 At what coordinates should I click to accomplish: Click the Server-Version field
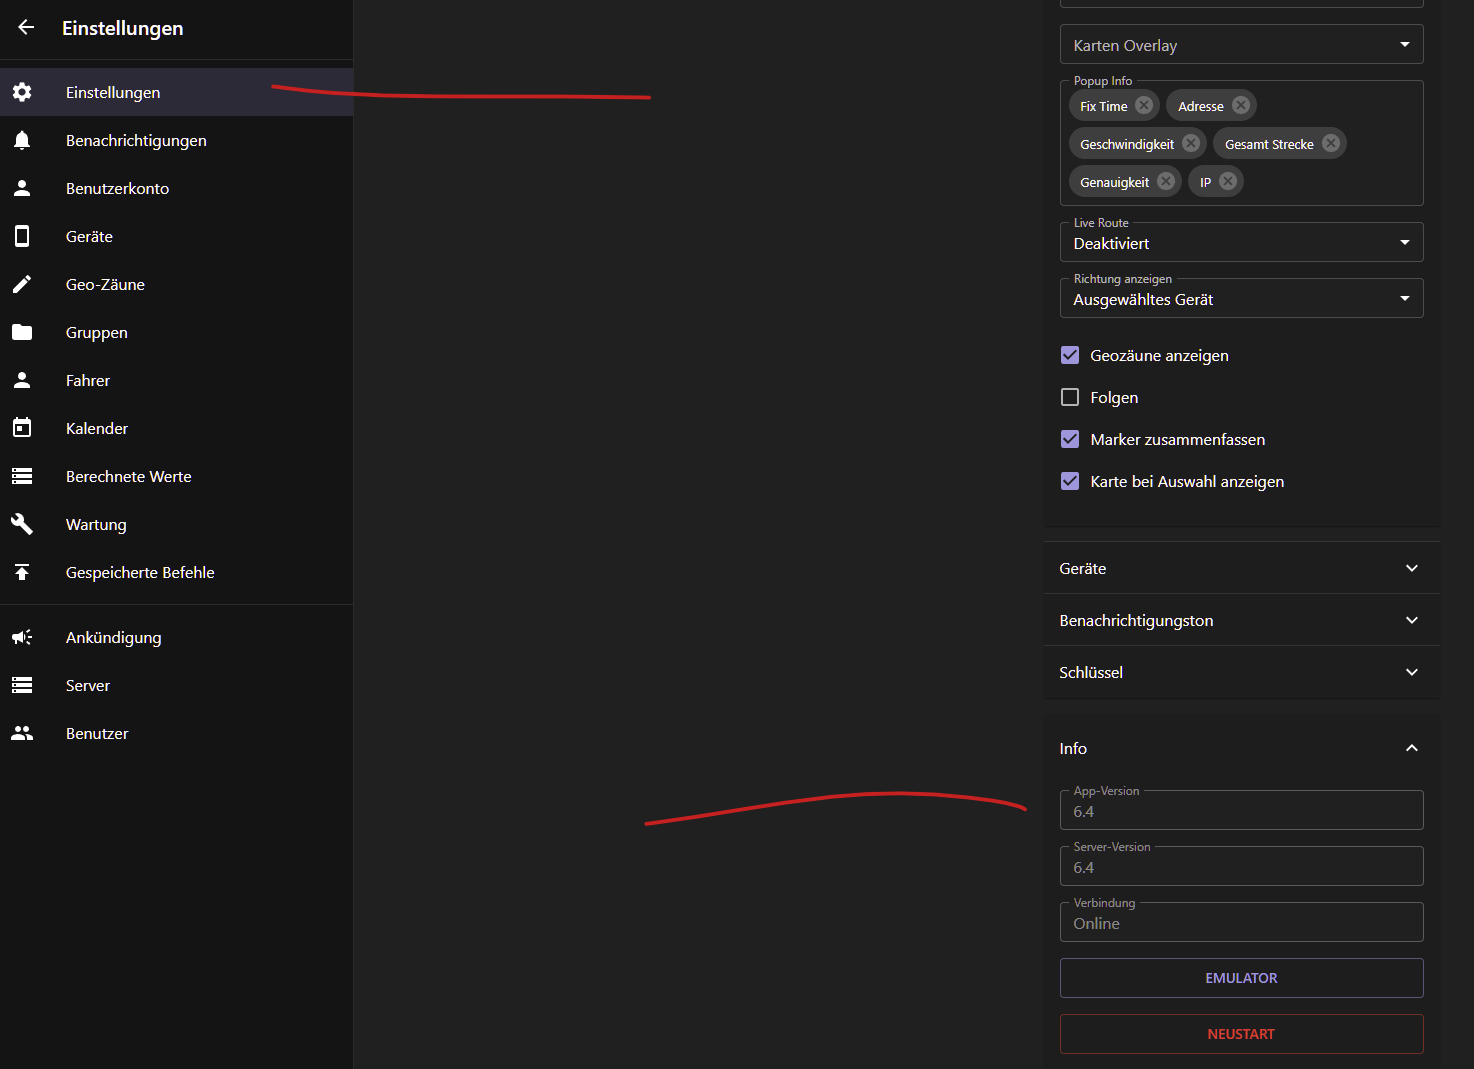(x=1241, y=866)
